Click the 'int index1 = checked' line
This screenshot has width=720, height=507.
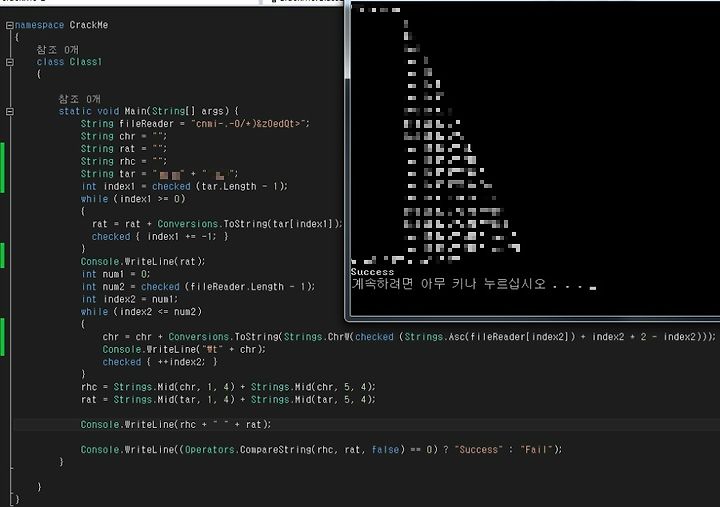pyautogui.click(x=184, y=186)
